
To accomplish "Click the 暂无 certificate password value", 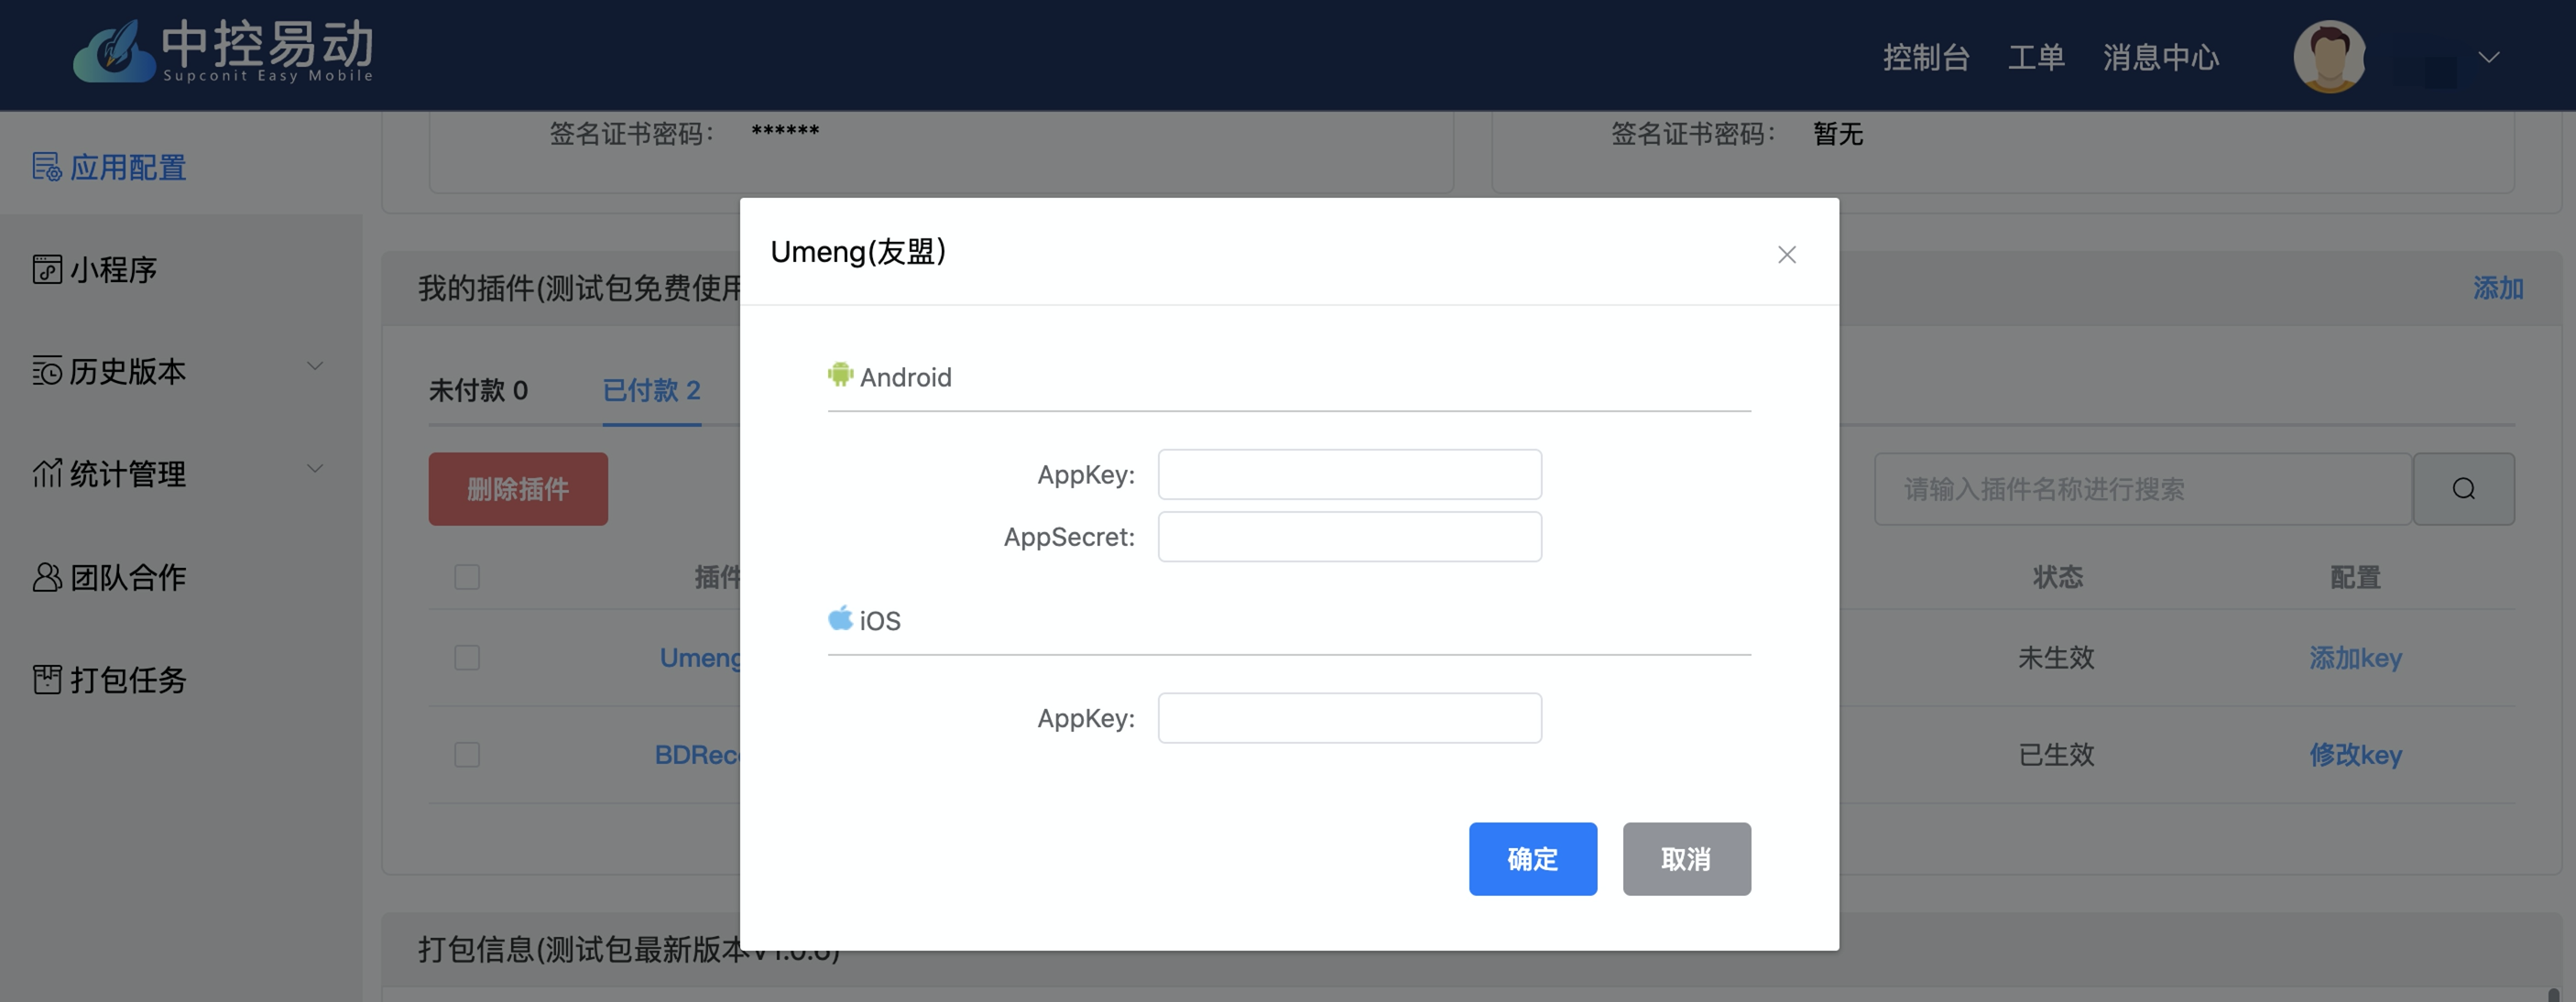I will pos(1838,134).
